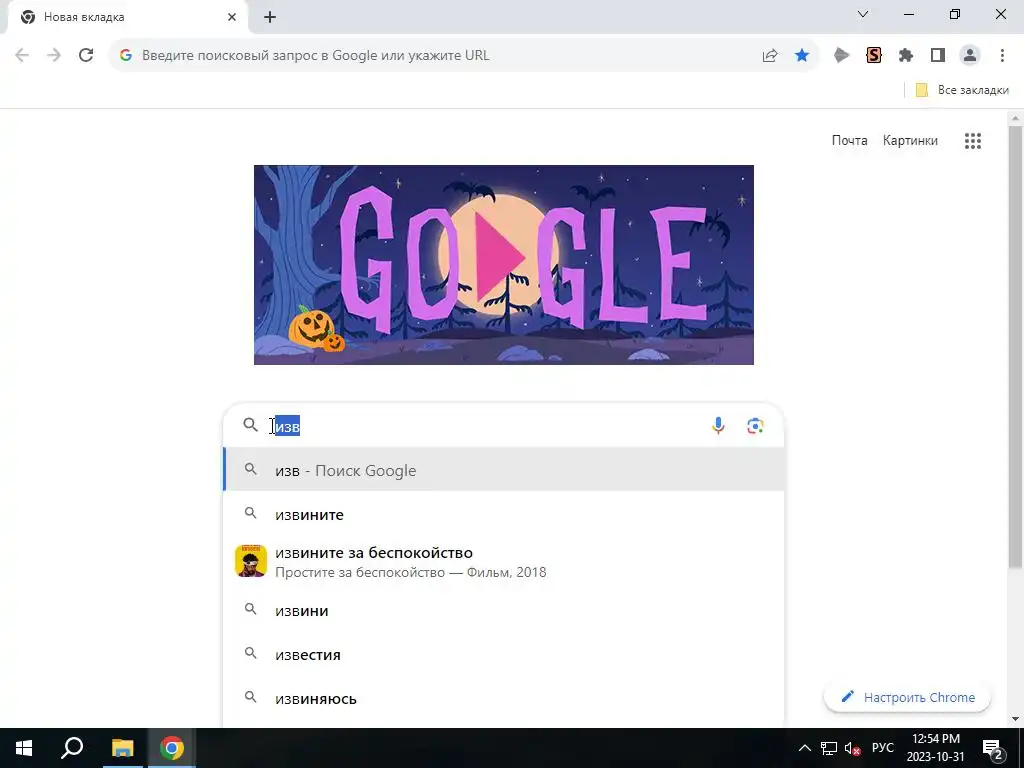This screenshot has width=1024, height=768.
Task: Reload the page with refresh icon
Action: point(86,56)
